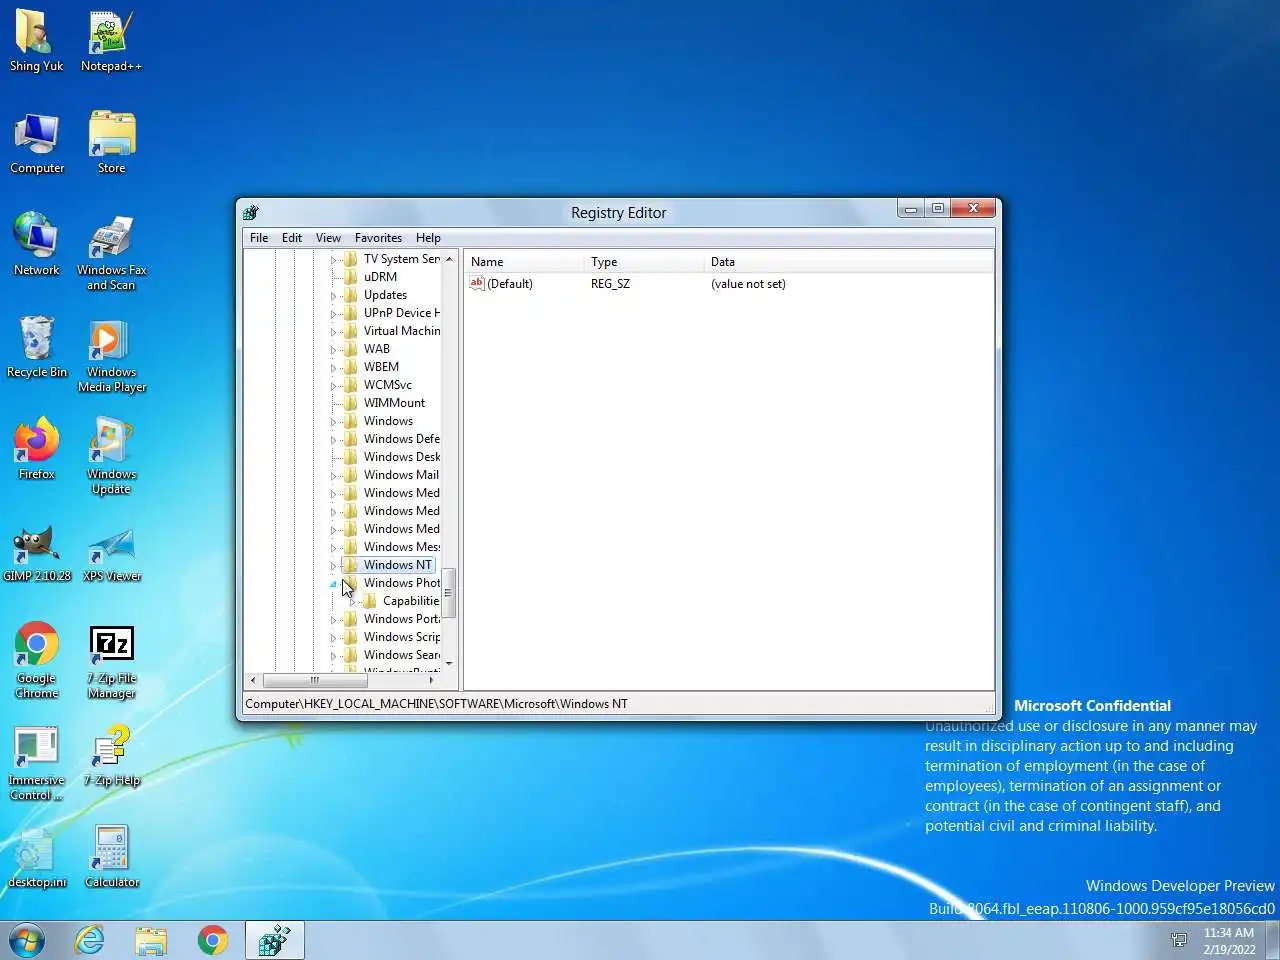The height and width of the screenshot is (960, 1280).
Task: Expand the WCMSvc registry key
Action: point(333,386)
